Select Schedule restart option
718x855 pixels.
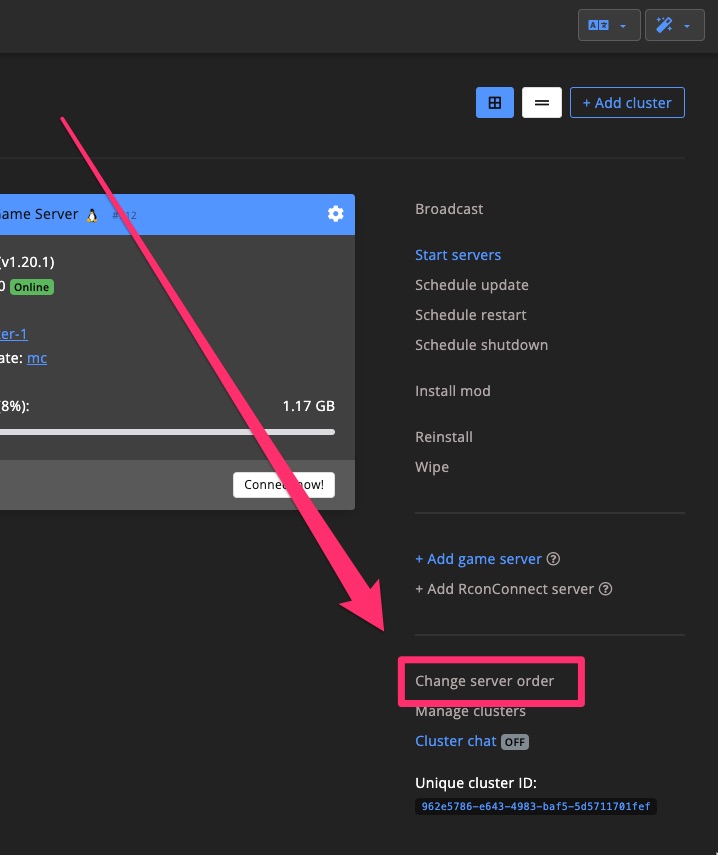pos(470,315)
